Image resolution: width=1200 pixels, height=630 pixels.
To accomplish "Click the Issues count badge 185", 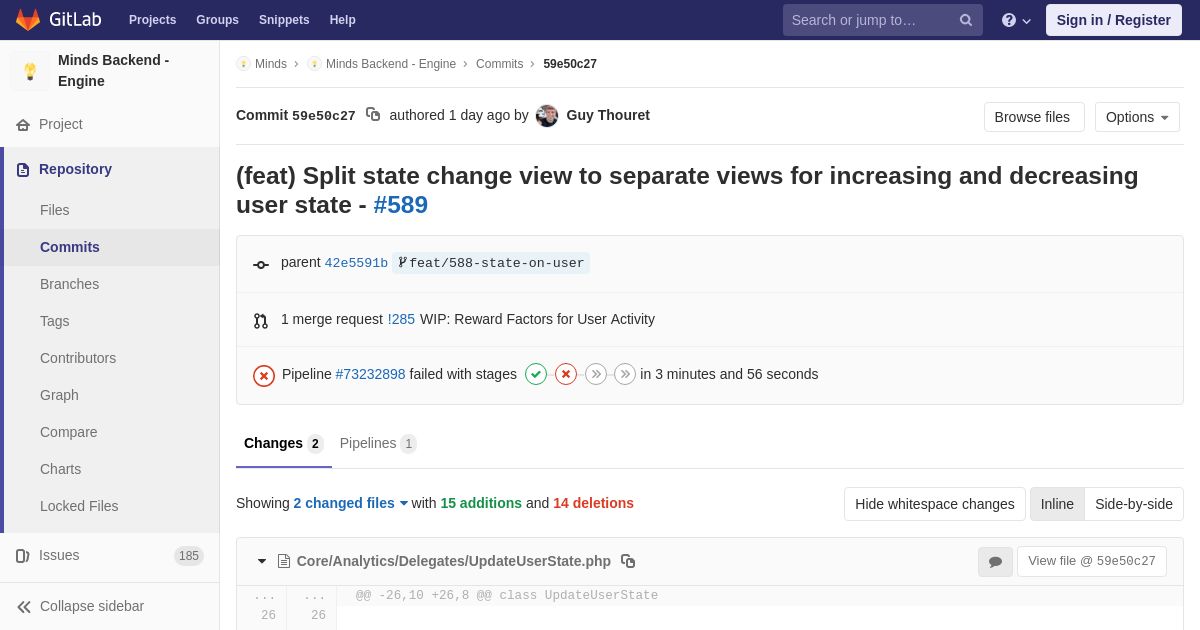I will point(189,556).
